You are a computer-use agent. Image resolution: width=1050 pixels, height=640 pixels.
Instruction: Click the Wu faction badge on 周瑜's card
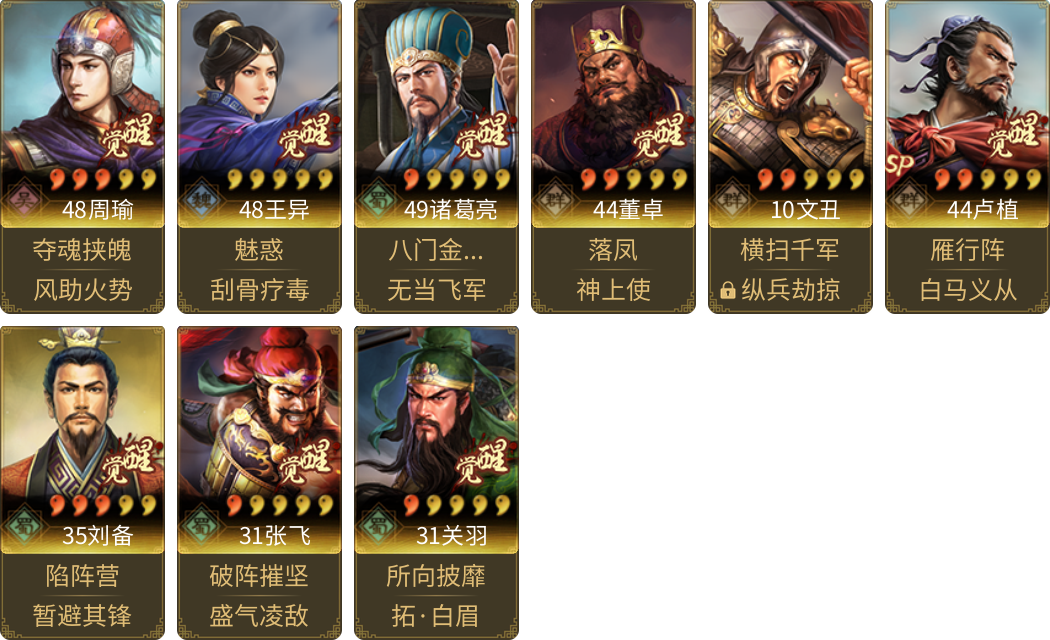click(24, 199)
